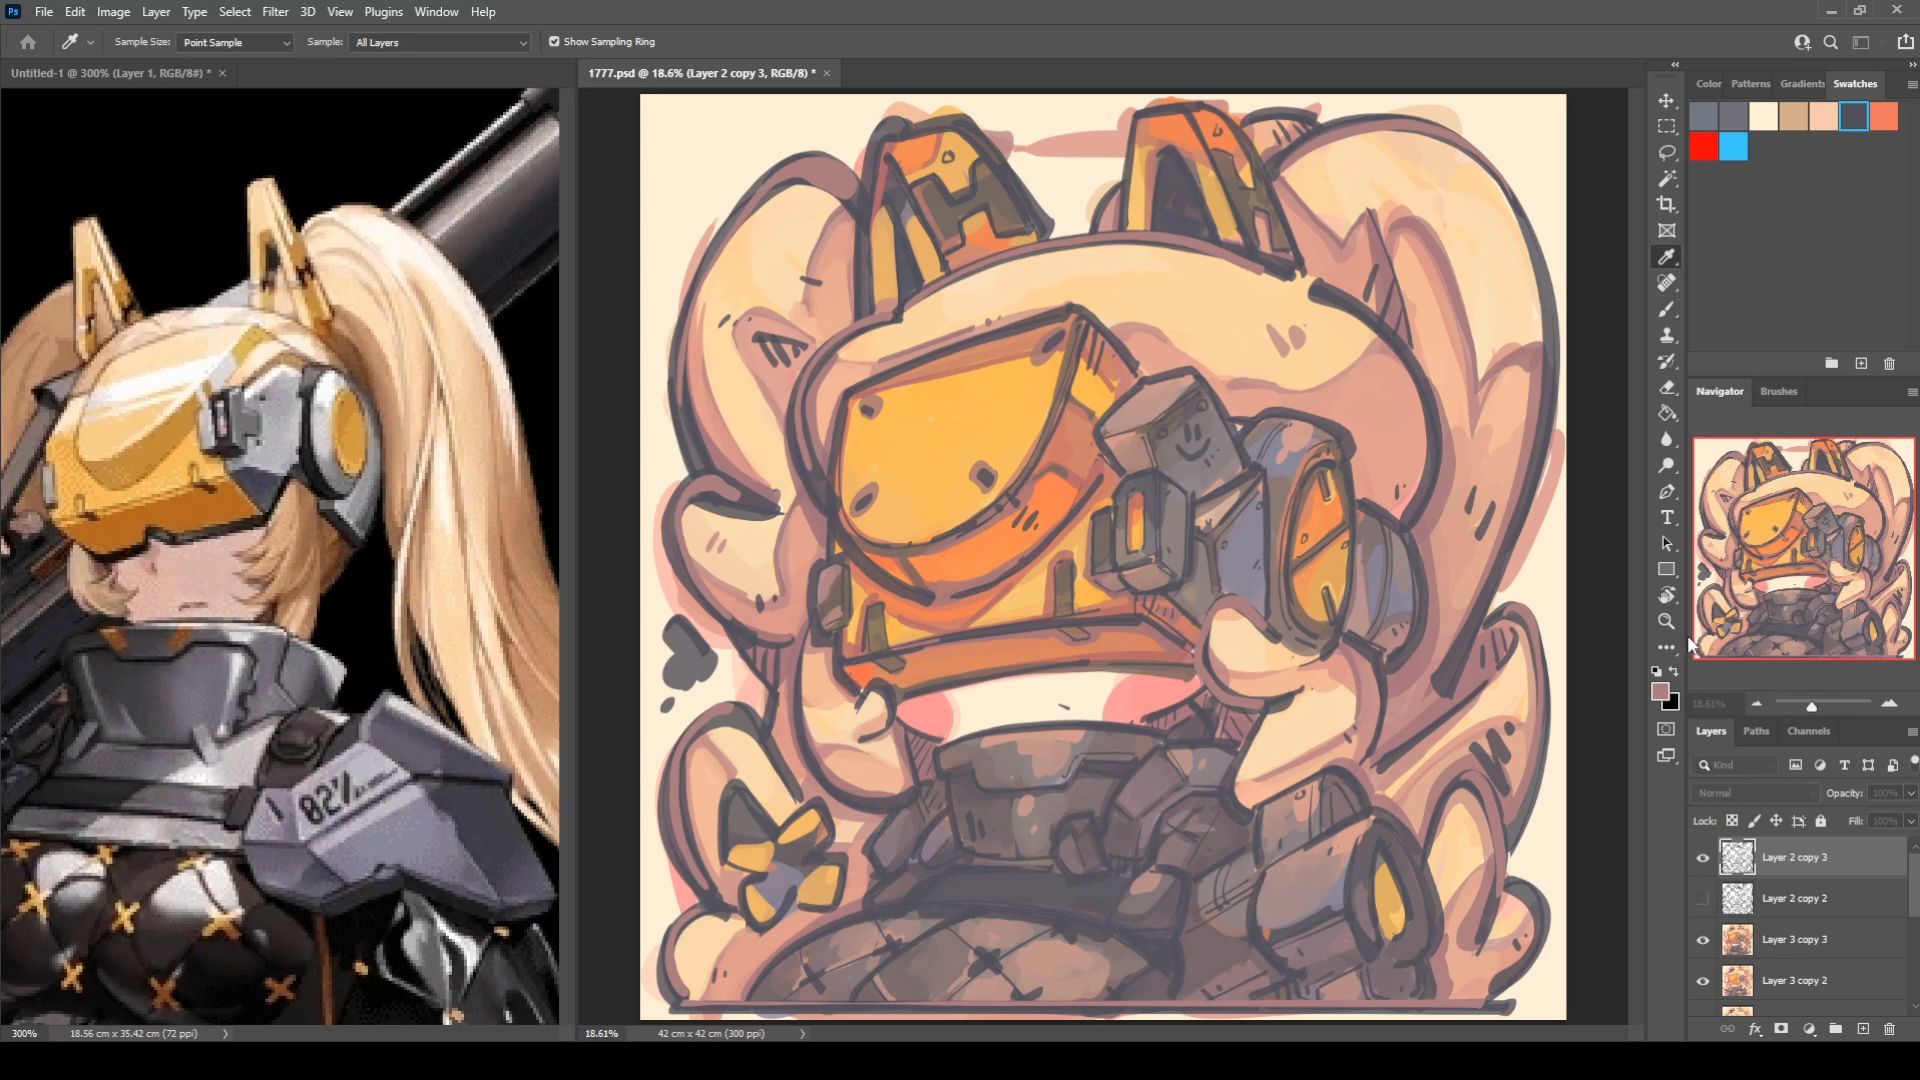Open the Edit Toolbar ellipsis menu
This screenshot has height=1080, width=1920.
(x=1667, y=647)
